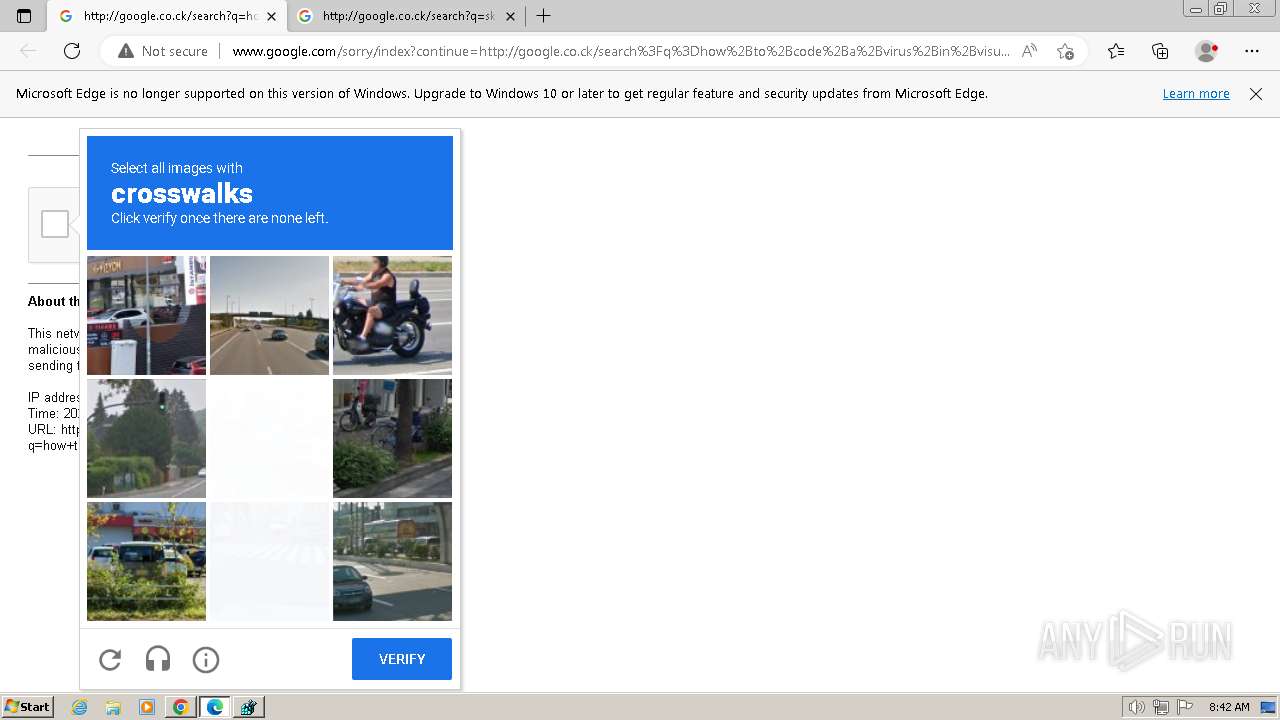
Task: Open Chrome from the taskbar
Action: pos(180,707)
